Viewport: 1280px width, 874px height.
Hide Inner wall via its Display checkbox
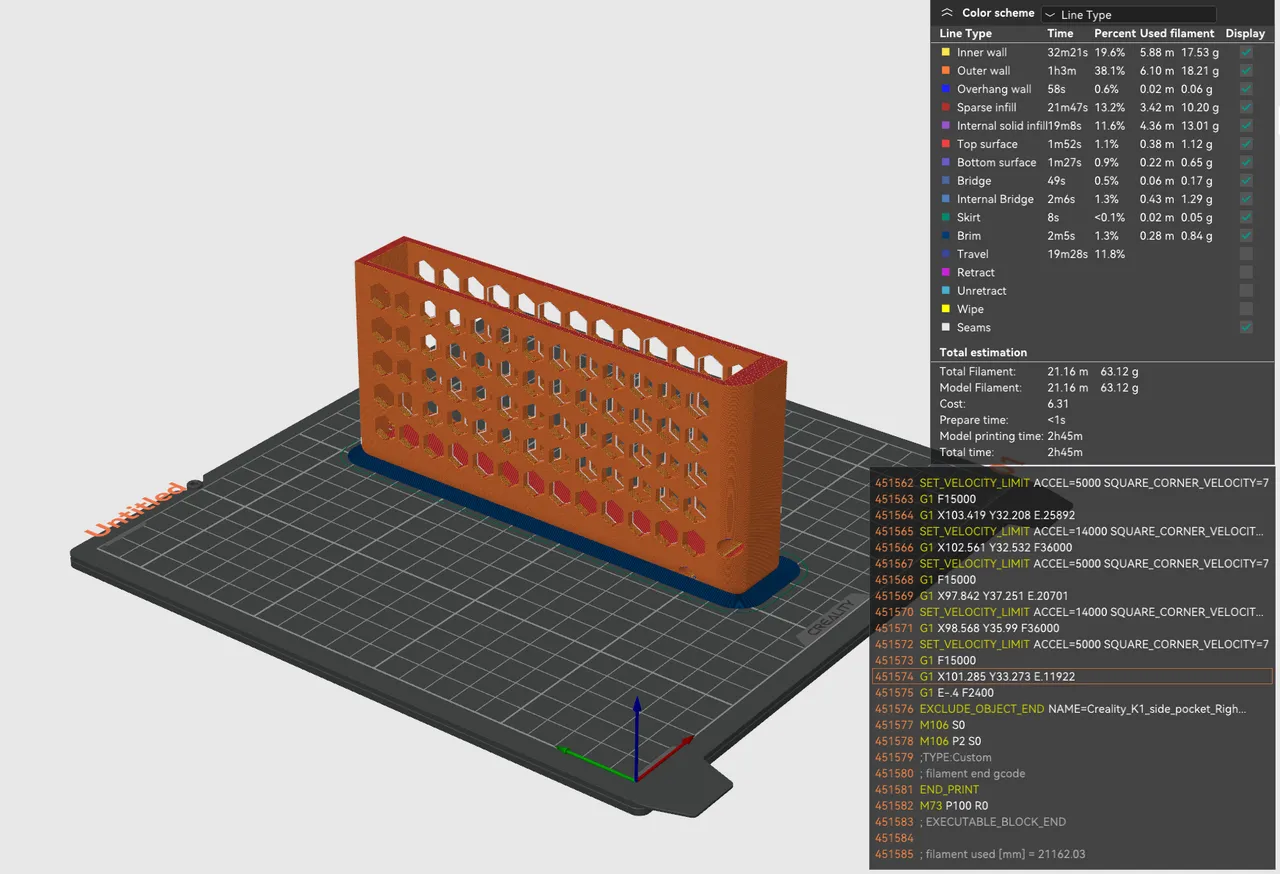pyautogui.click(x=1246, y=52)
